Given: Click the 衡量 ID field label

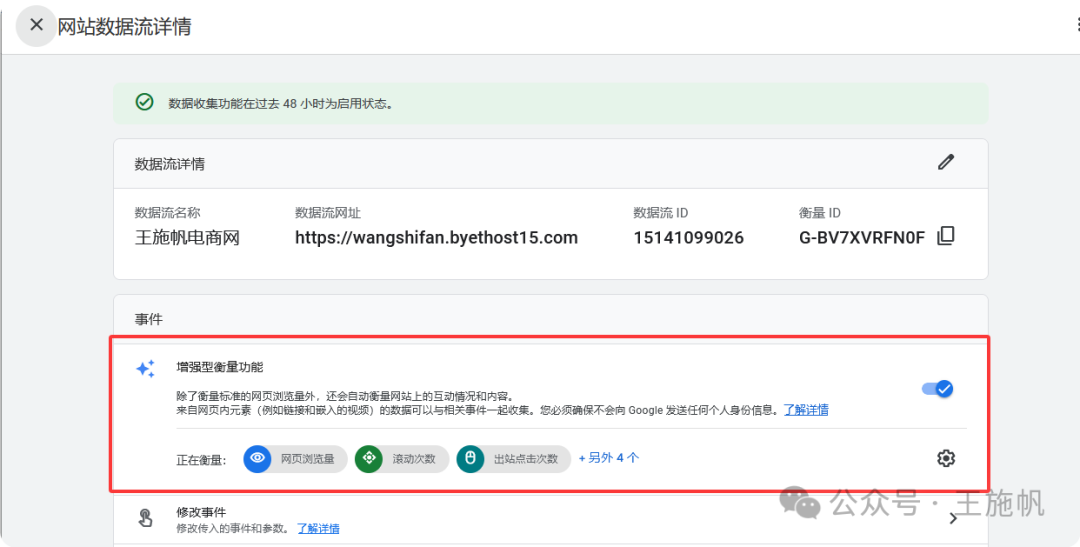Looking at the screenshot, I should tap(820, 213).
